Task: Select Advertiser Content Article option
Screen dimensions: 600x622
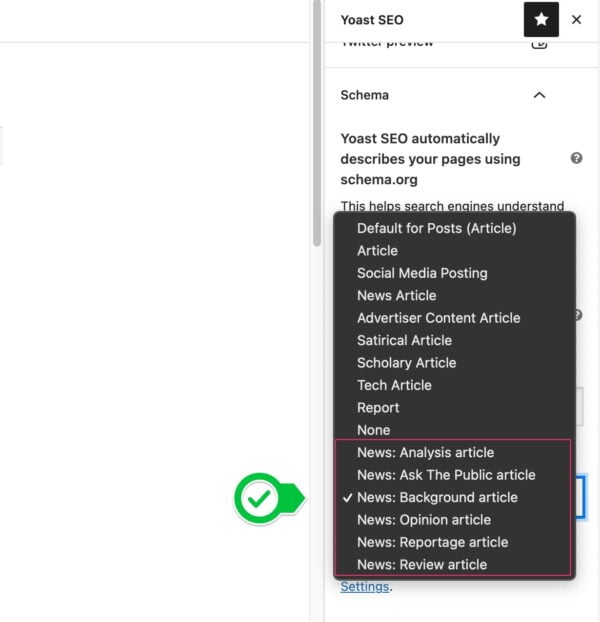Action: 438,318
